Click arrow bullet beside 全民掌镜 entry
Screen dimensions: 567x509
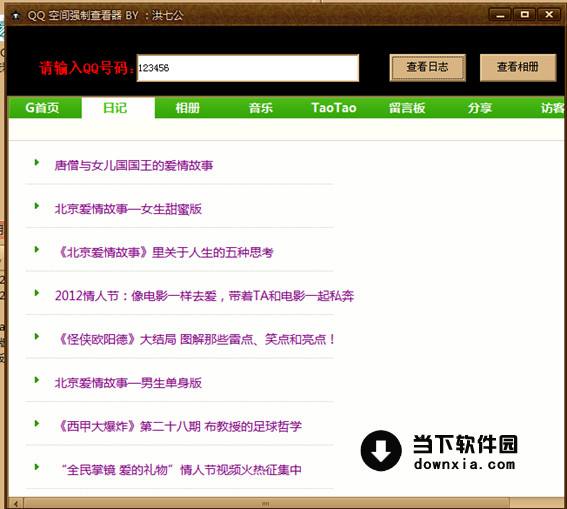pyautogui.click(x=37, y=467)
